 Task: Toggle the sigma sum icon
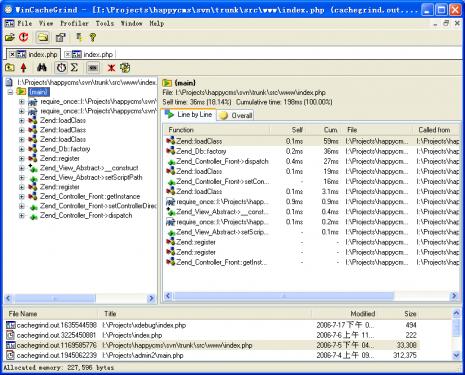pos(74,67)
